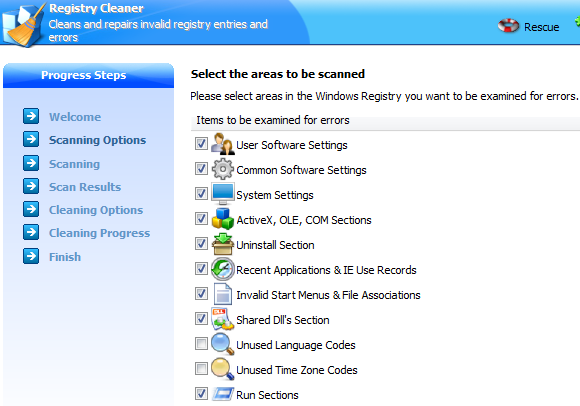The width and height of the screenshot is (580, 406).
Task: Select the Scanning Options step
Action: pos(97,140)
